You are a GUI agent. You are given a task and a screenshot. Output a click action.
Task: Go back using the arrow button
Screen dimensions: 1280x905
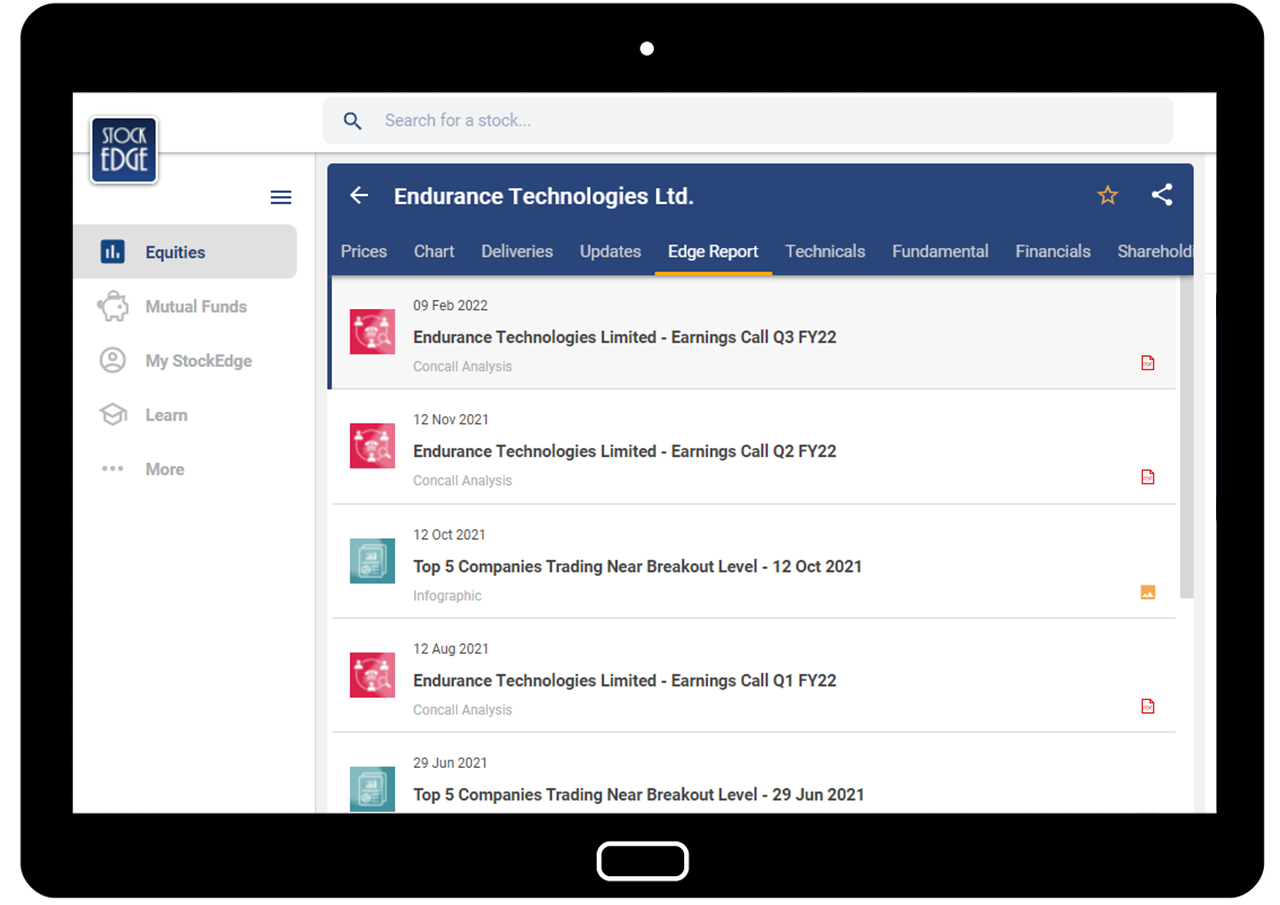358,195
